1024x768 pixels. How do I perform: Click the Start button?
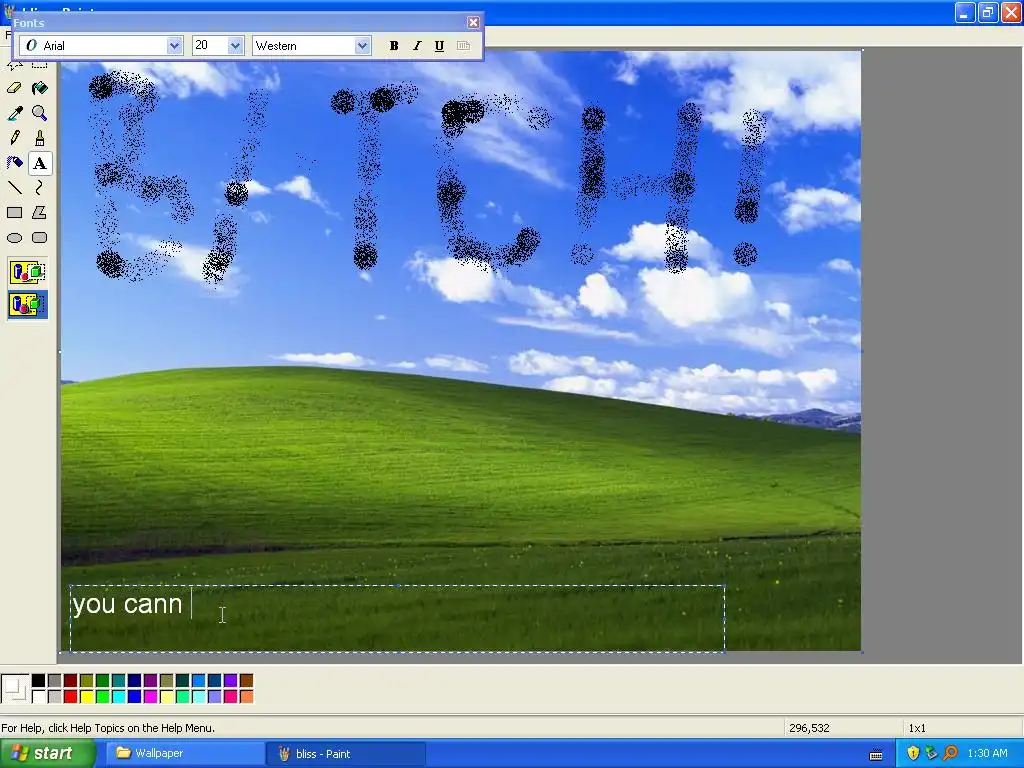[47, 754]
